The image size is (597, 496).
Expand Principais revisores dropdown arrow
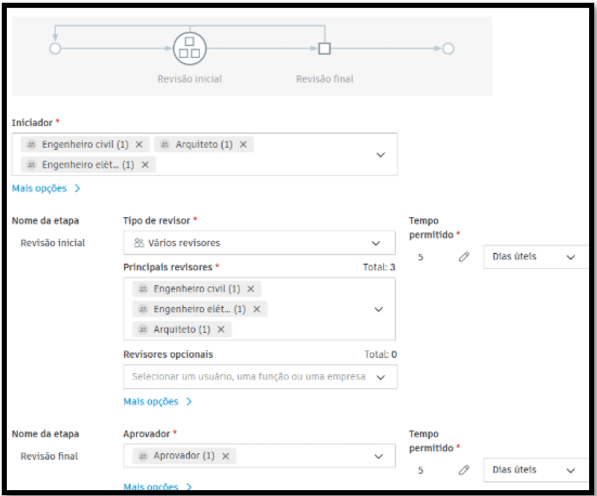378,309
